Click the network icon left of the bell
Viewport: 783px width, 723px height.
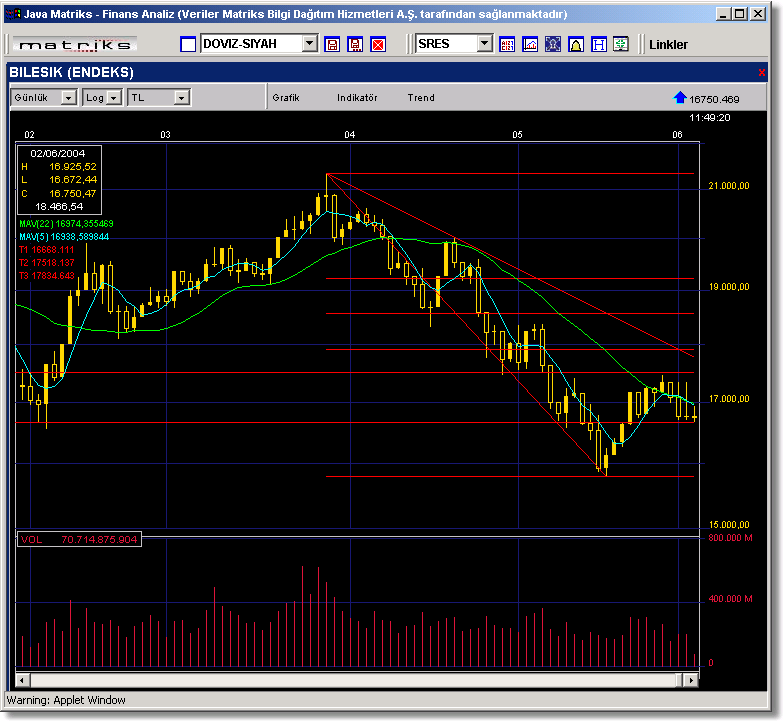[x=554, y=45]
